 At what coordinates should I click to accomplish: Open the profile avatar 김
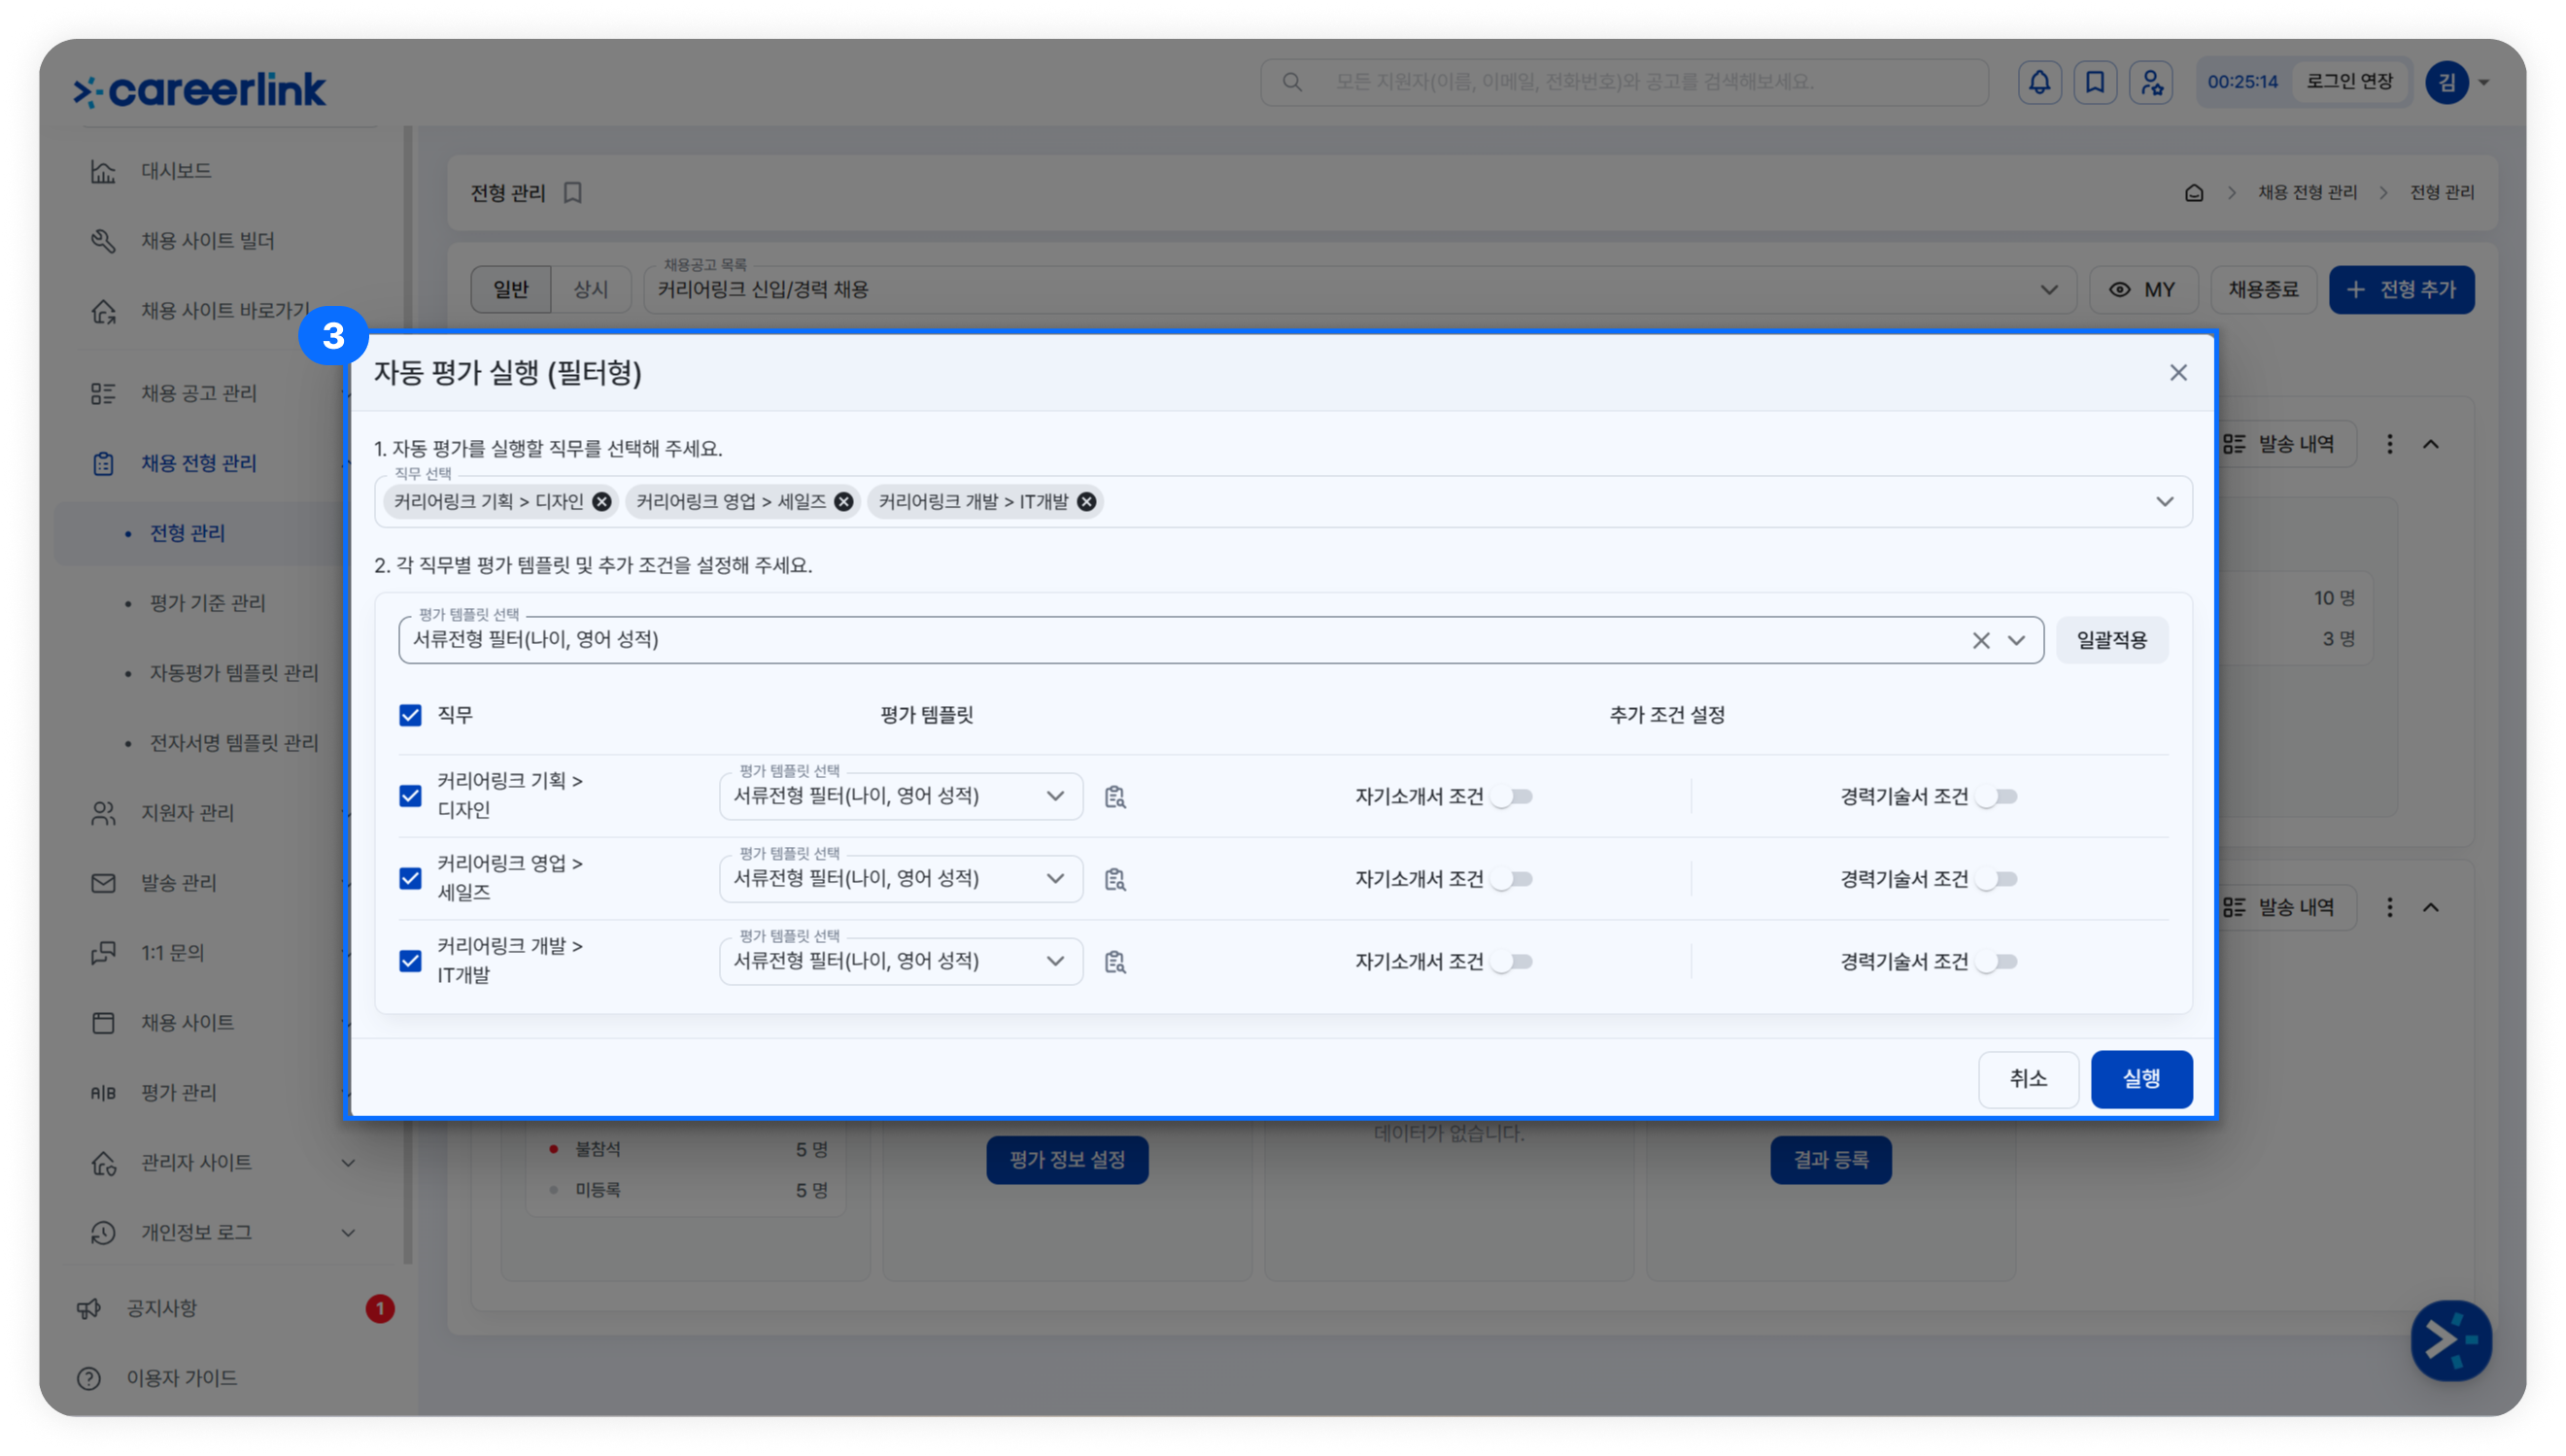click(2447, 82)
